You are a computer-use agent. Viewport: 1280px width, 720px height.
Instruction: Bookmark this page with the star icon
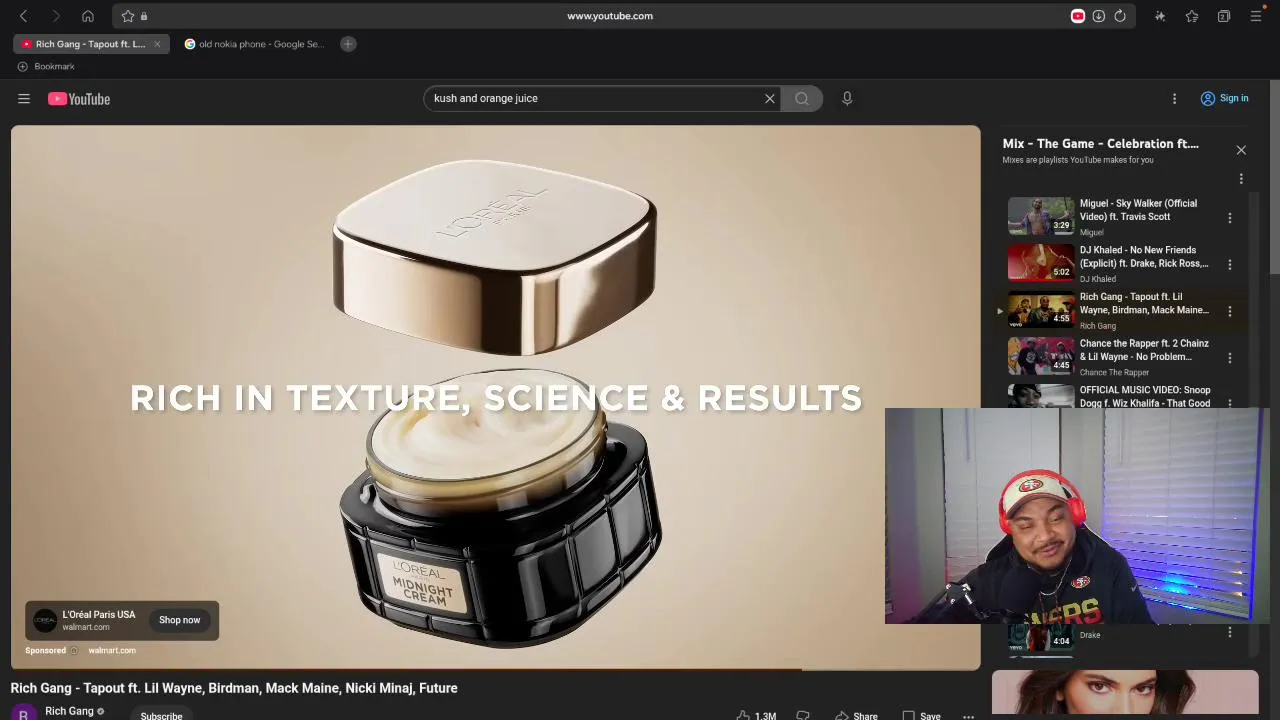128,16
